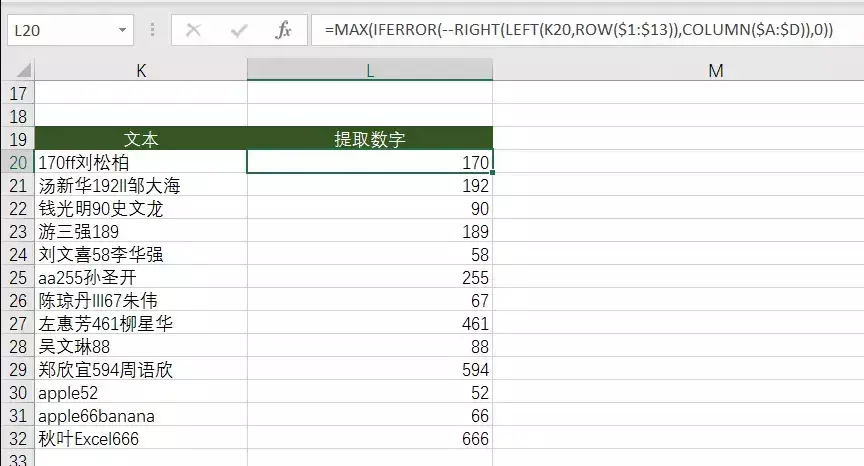Select column M header
Screen dimensions: 864x466
click(x=715, y=70)
